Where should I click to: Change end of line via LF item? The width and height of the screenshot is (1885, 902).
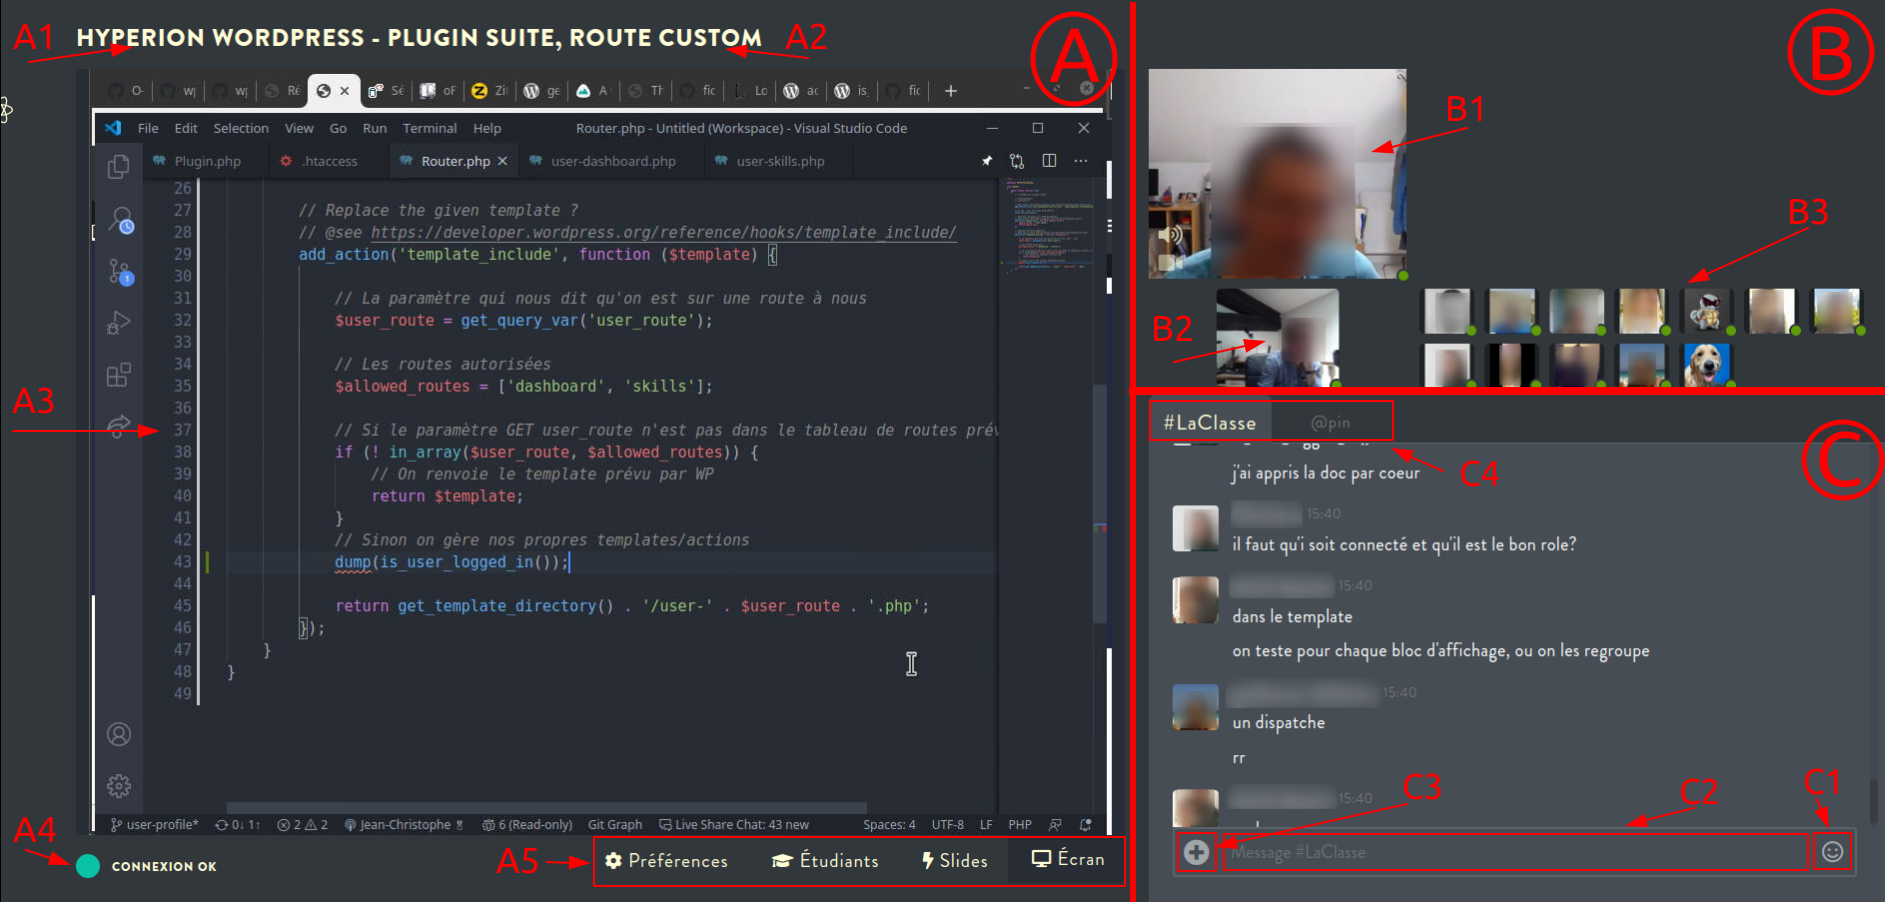coord(986,825)
